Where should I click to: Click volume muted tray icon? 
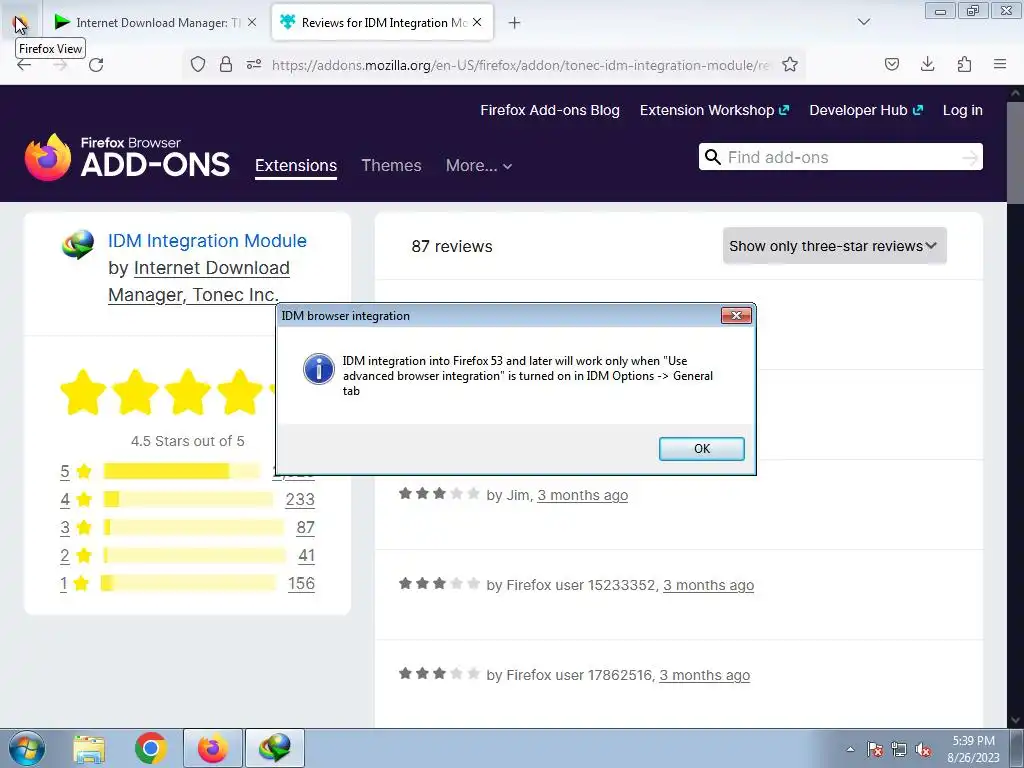(923, 750)
